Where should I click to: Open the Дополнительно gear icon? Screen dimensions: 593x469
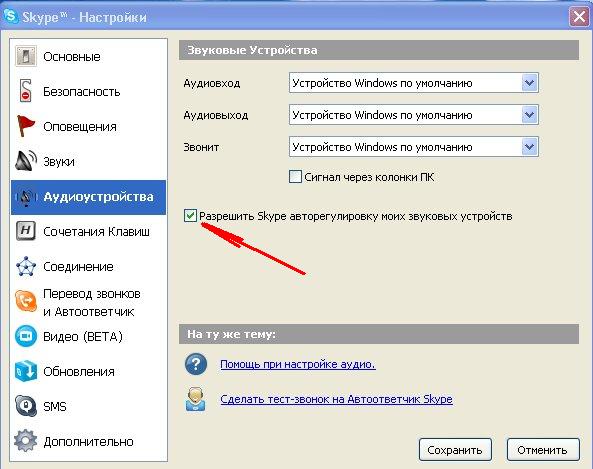[x=26, y=441]
